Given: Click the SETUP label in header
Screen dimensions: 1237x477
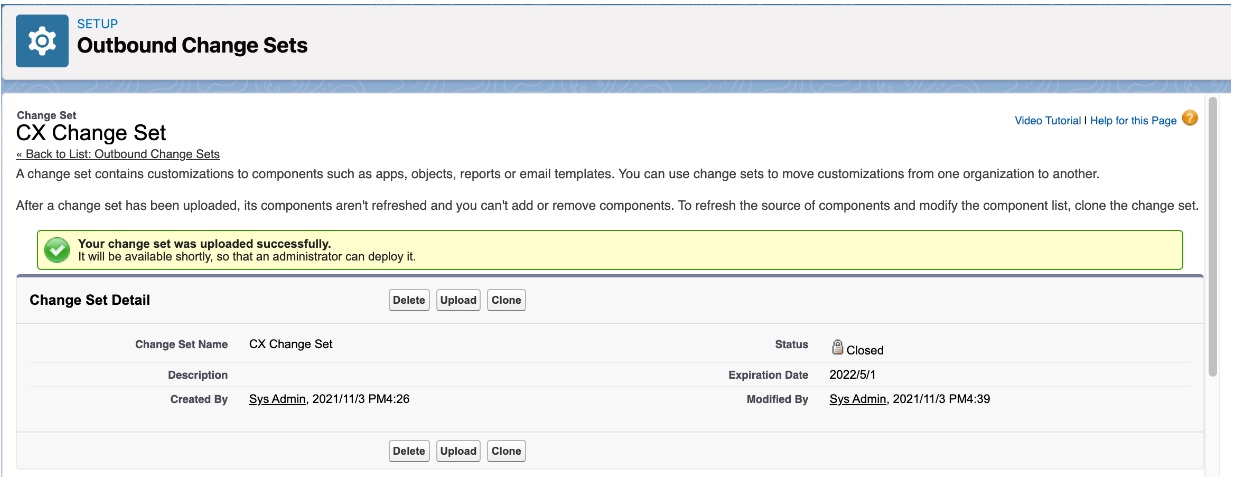Looking at the screenshot, I should (x=97, y=24).
